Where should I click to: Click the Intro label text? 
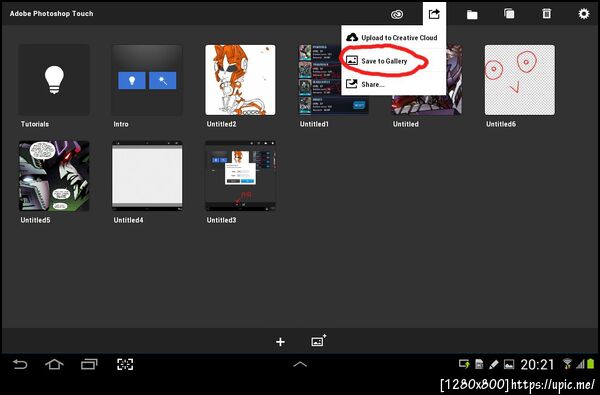coord(121,124)
